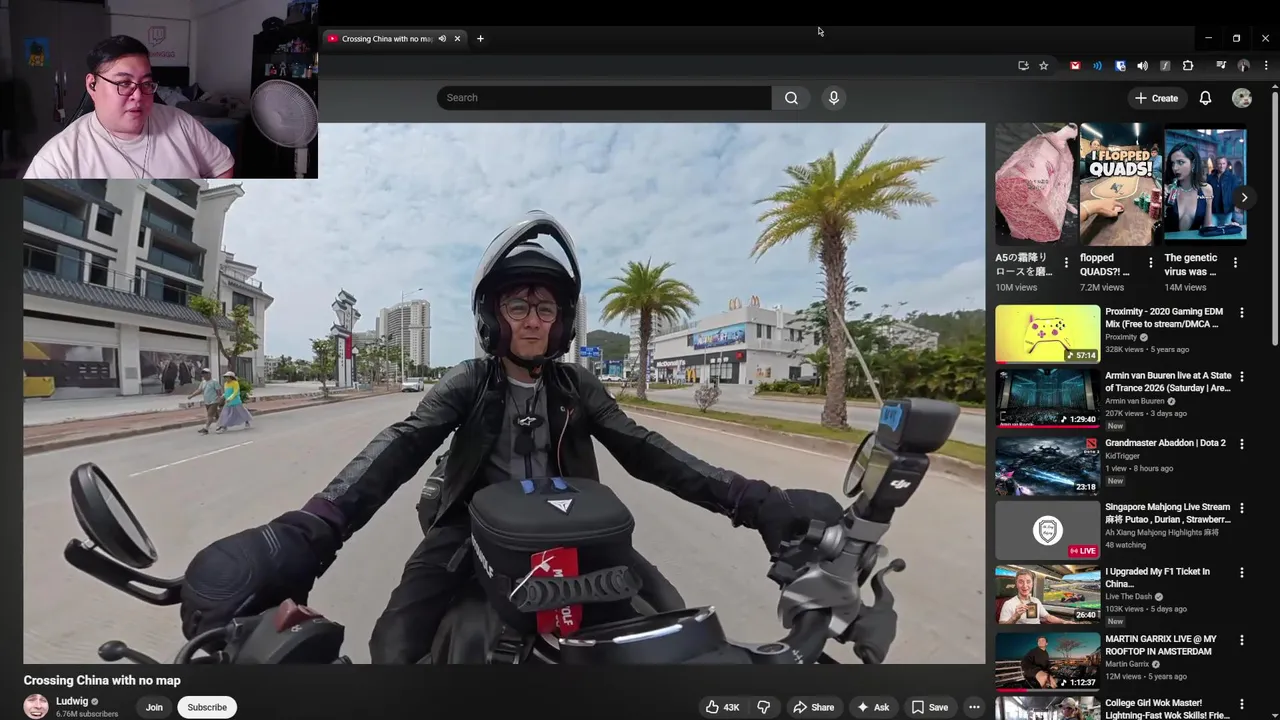Like the video with 43K thumbs up

(x=722, y=707)
